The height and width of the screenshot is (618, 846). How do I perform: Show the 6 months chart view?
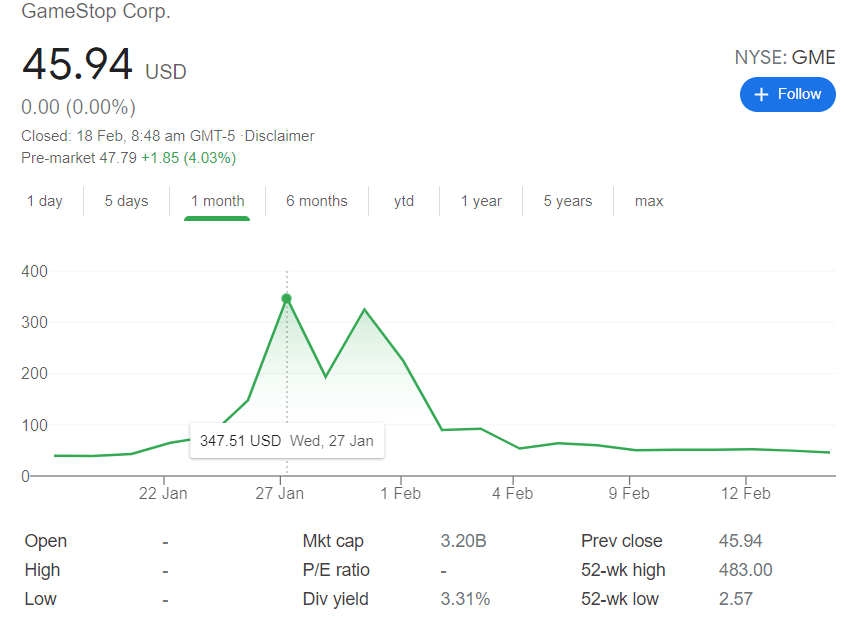[316, 201]
